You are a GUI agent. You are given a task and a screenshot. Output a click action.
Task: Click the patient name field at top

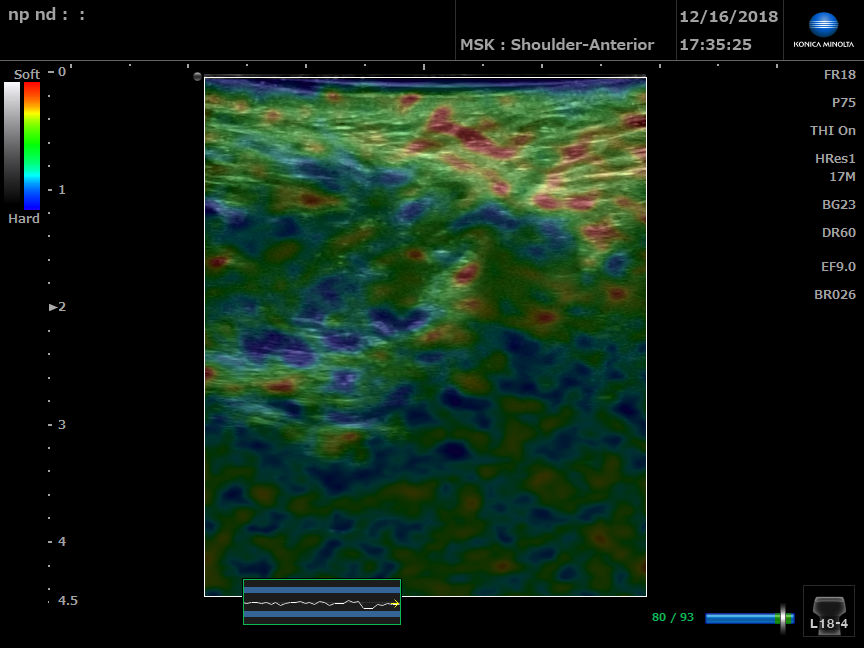click(47, 16)
